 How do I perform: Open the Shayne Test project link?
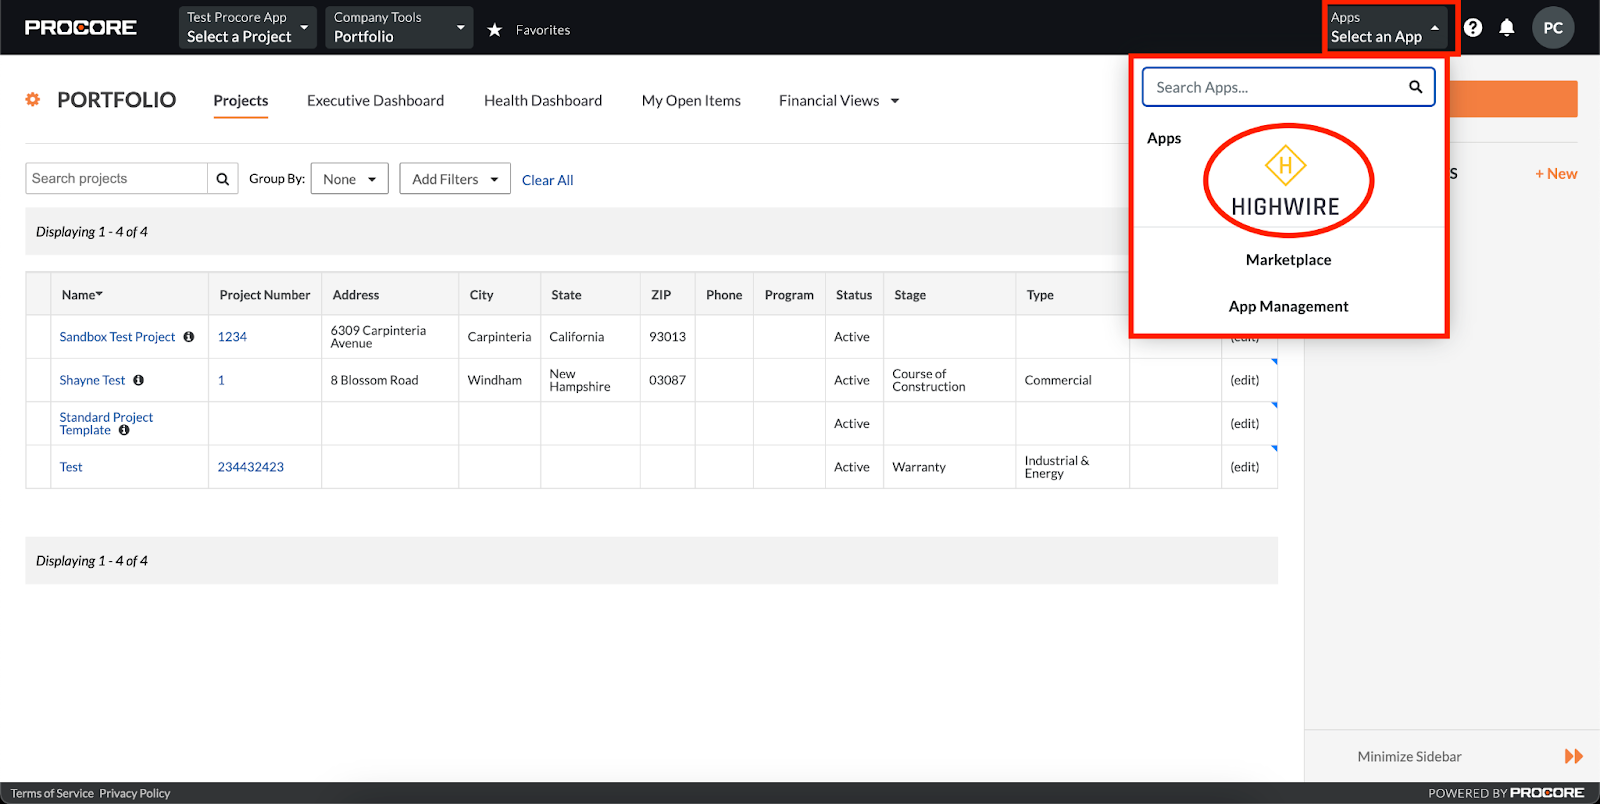pos(92,380)
